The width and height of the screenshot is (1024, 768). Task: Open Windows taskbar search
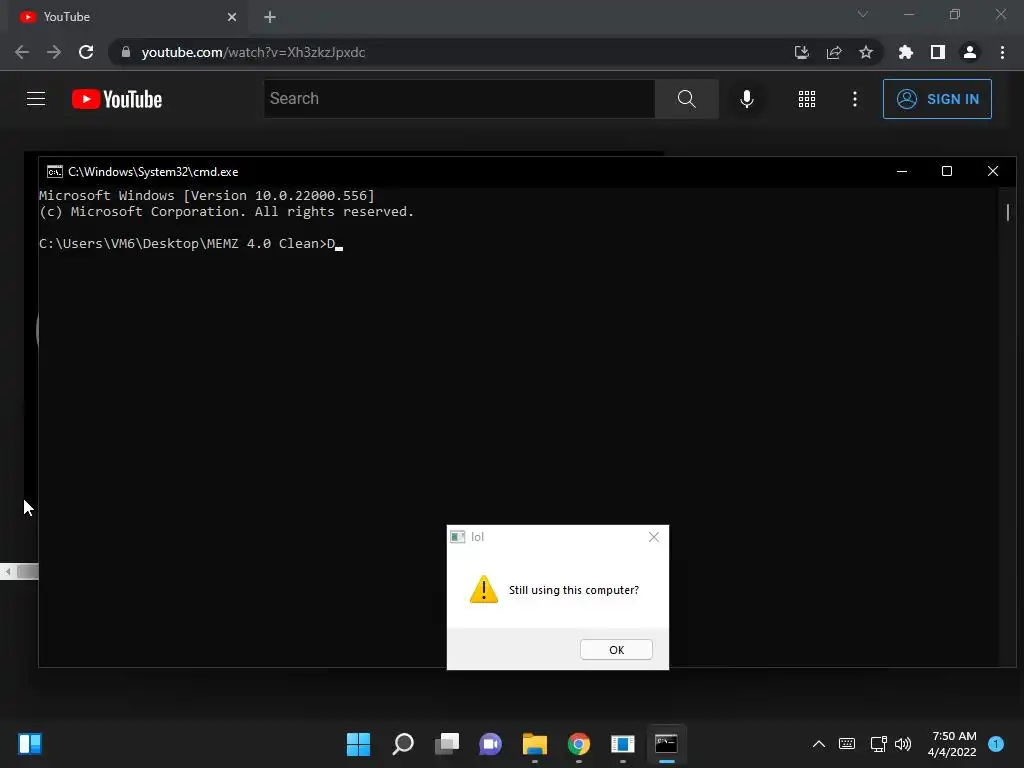click(403, 744)
